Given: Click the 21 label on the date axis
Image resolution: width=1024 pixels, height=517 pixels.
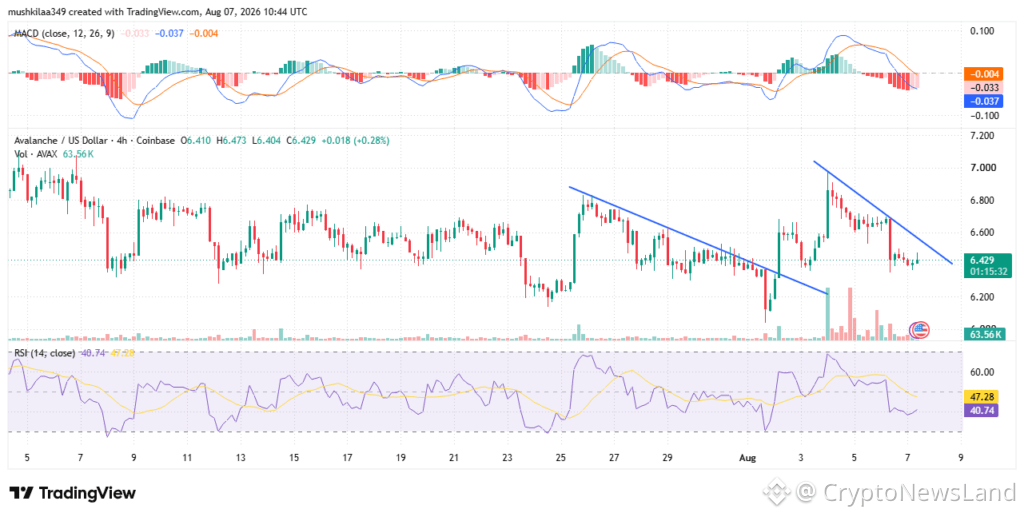Looking at the screenshot, I should [x=455, y=458].
